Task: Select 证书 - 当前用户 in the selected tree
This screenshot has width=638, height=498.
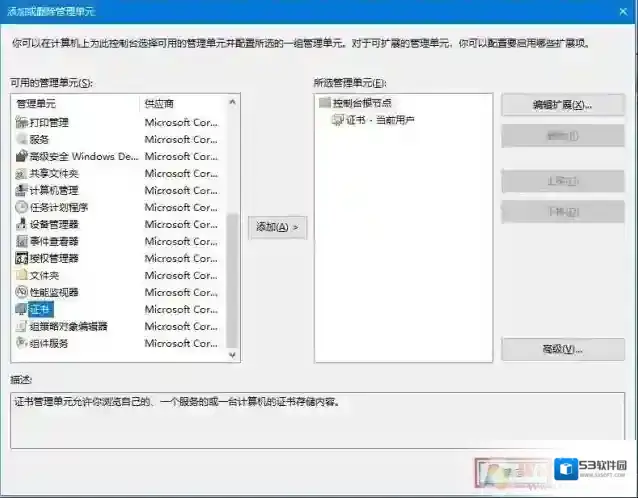Action: pyautogui.click(x=379, y=120)
